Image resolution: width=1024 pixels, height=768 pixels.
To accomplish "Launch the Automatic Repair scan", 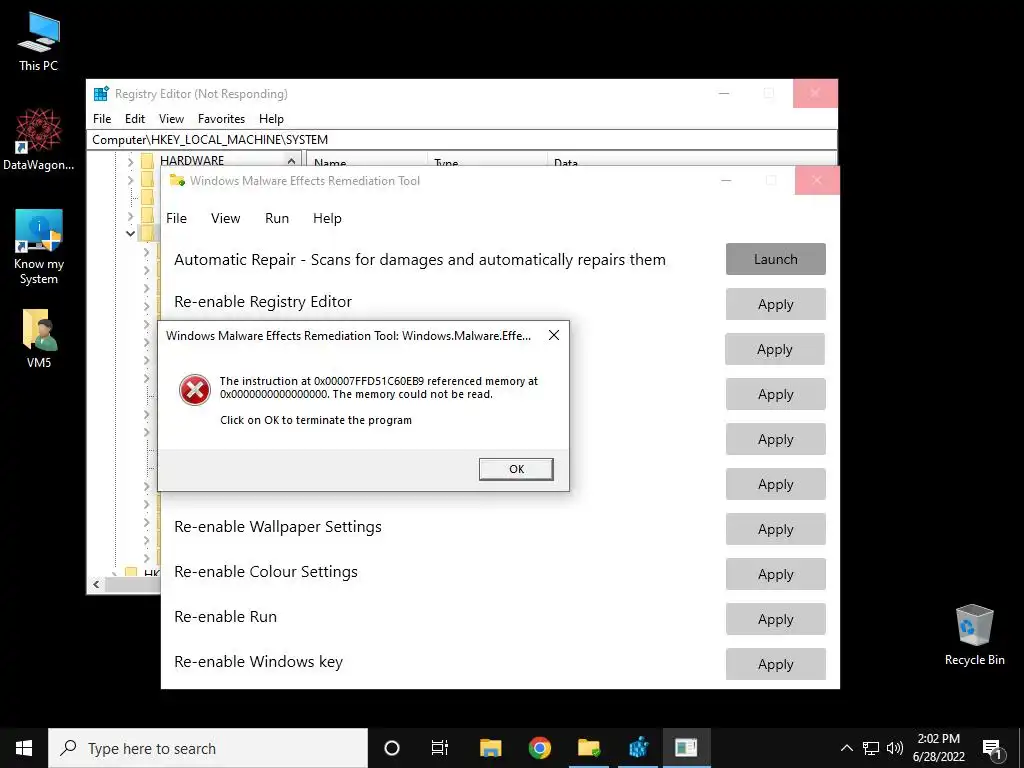I will pyautogui.click(x=776, y=259).
